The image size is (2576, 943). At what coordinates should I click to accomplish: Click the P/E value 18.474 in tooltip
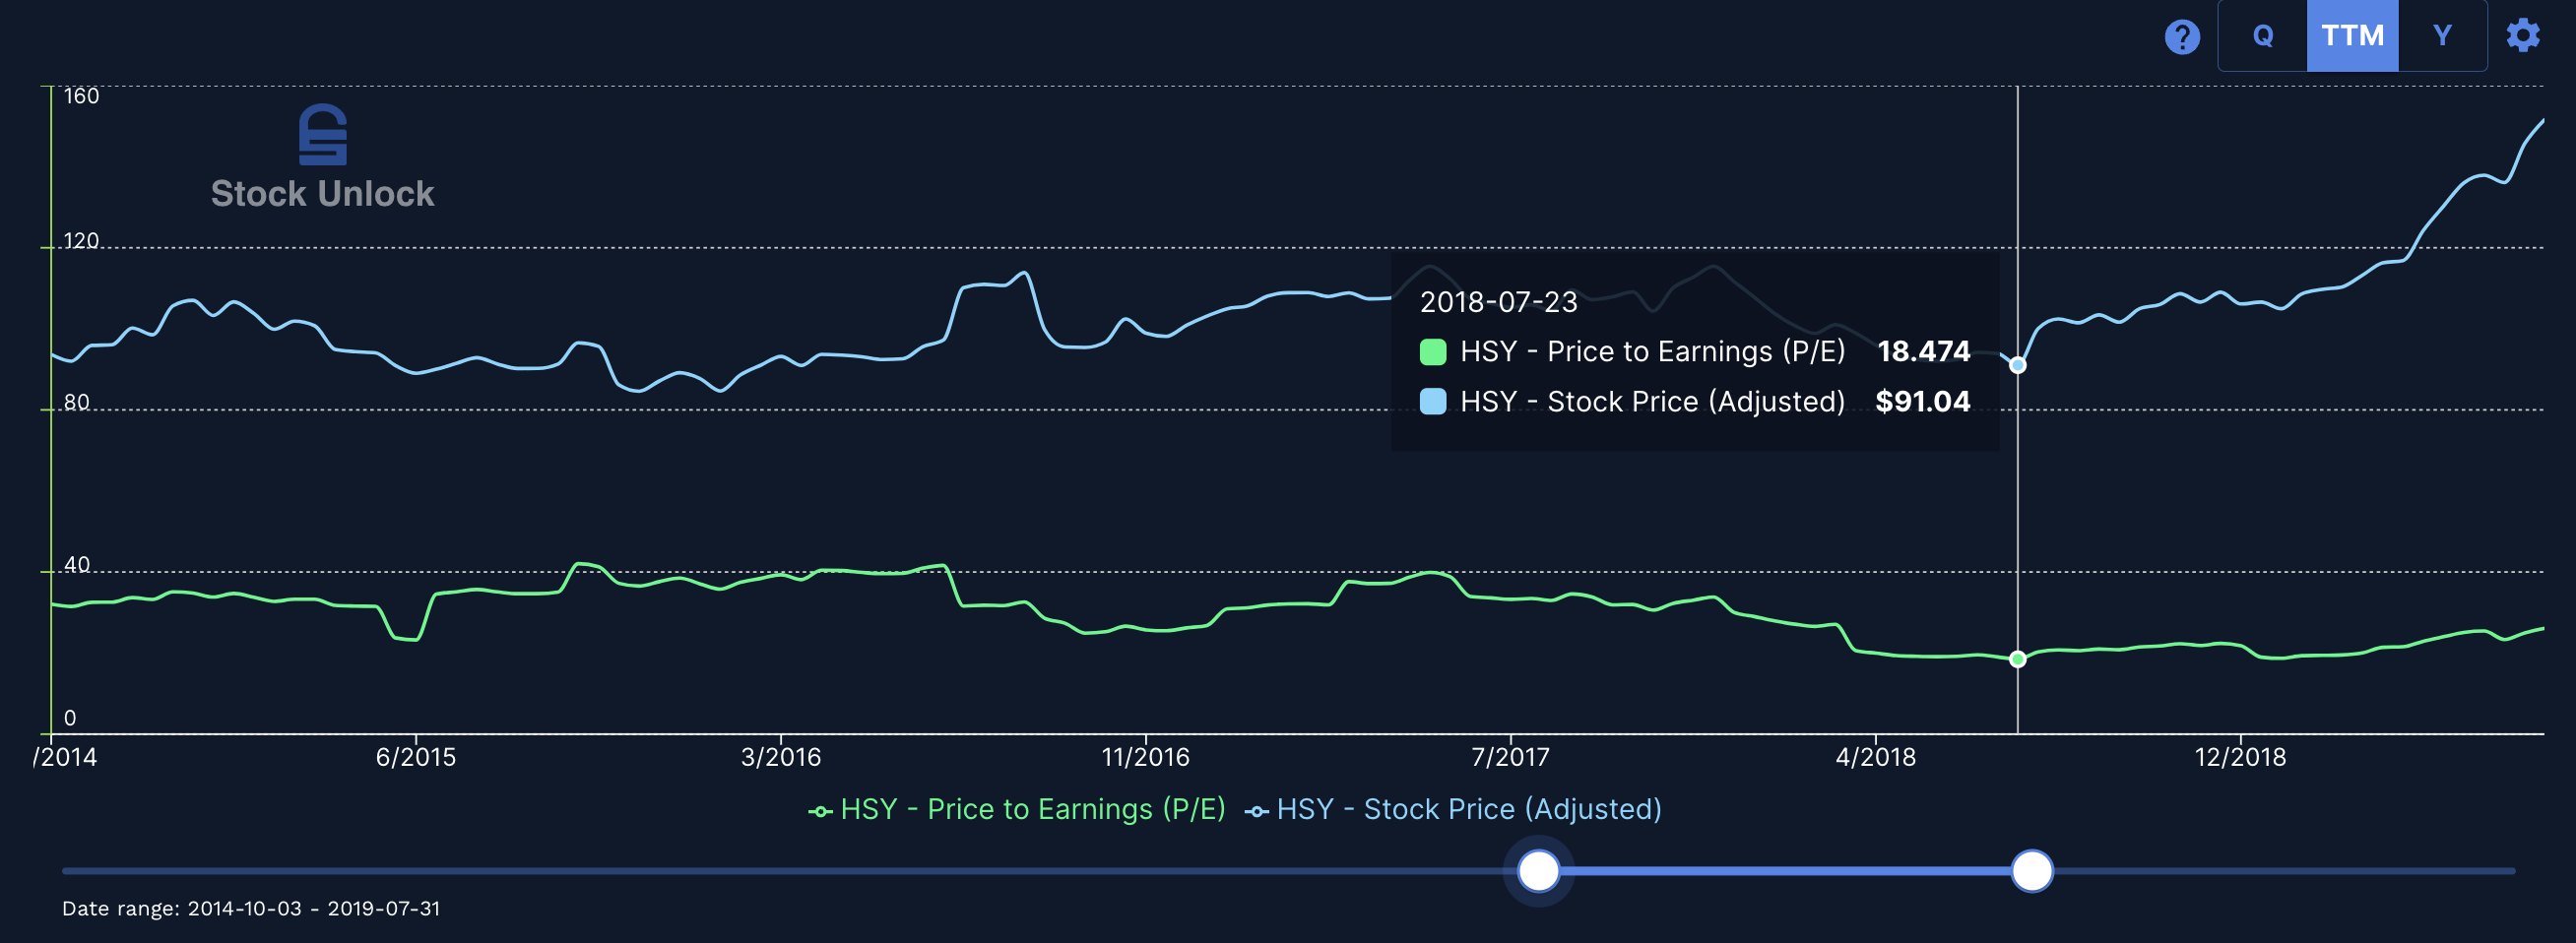point(1924,352)
